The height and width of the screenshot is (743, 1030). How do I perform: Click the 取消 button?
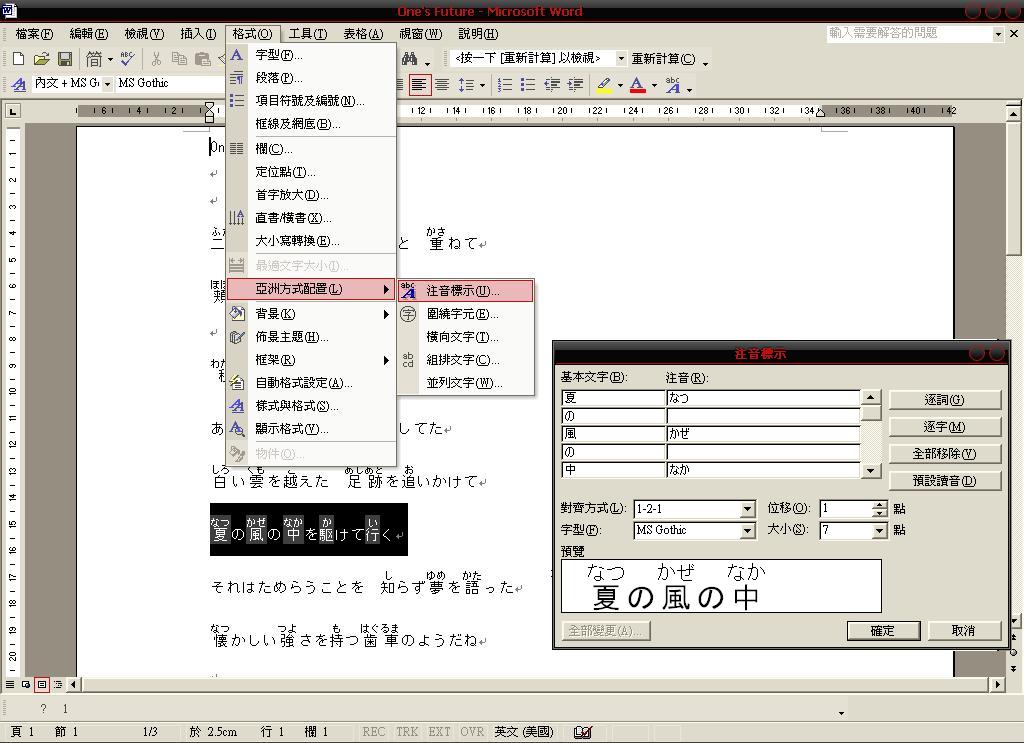964,631
